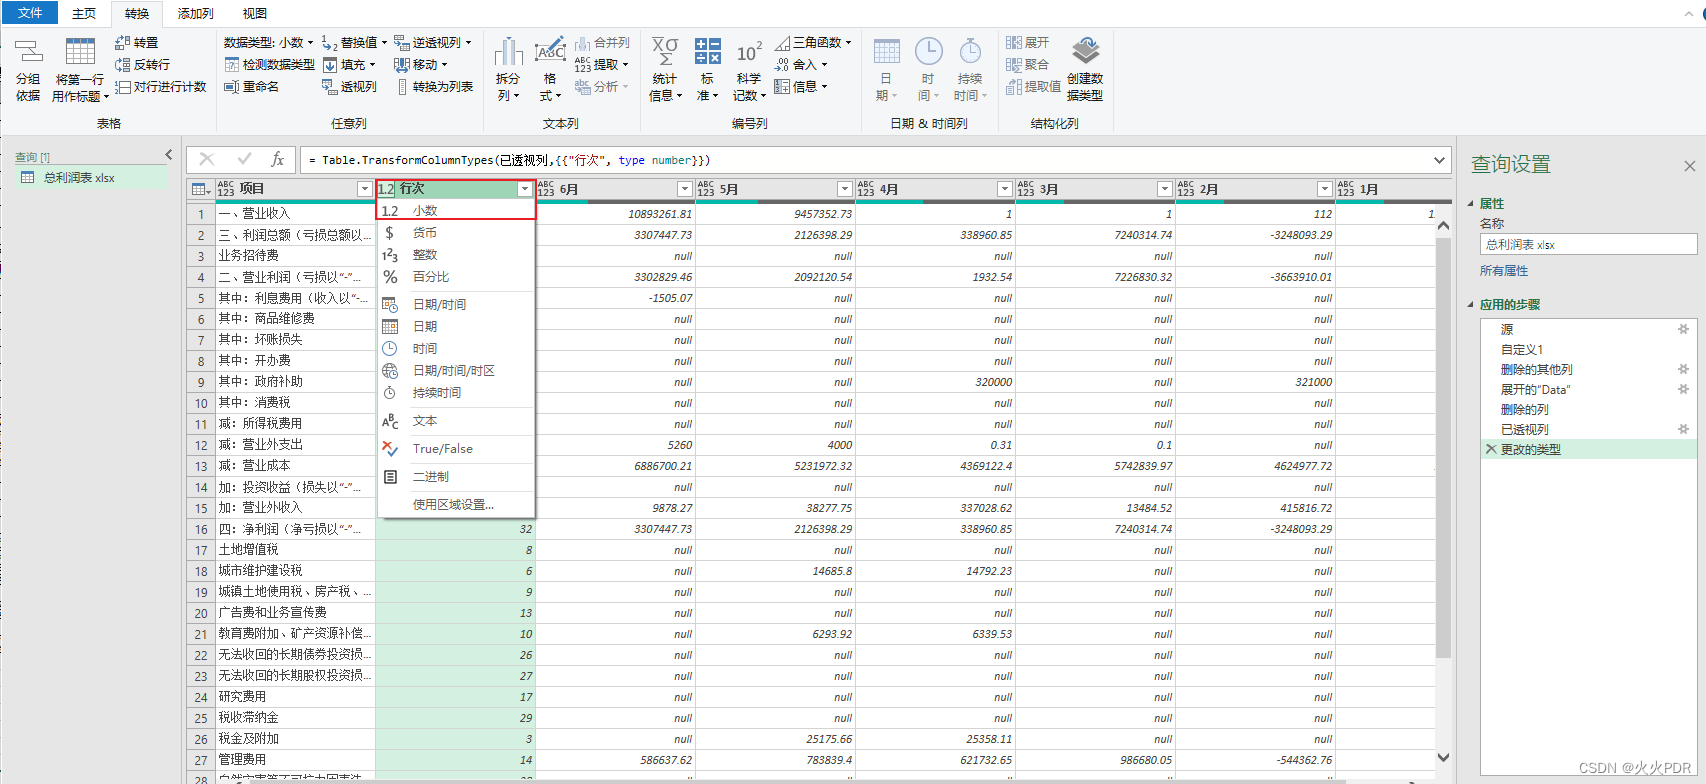Viewport: 1706px width, 784px height.
Task: Click the 聚合 aggregate icon
Action: (1014, 64)
